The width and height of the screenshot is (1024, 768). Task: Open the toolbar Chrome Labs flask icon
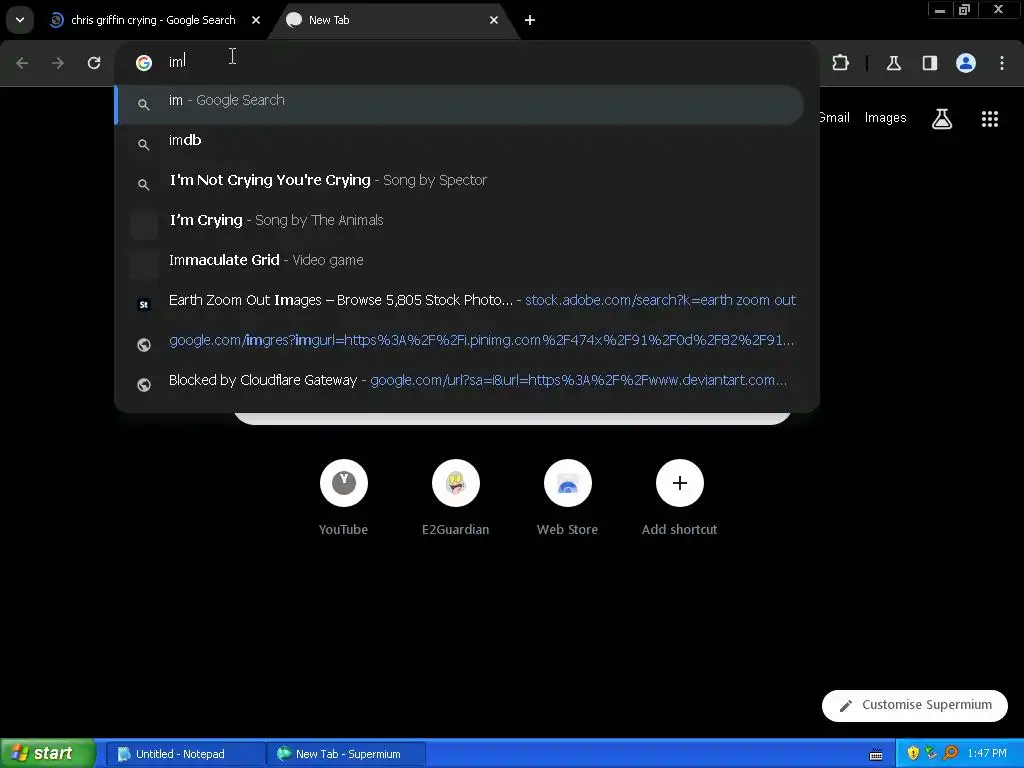coord(894,63)
